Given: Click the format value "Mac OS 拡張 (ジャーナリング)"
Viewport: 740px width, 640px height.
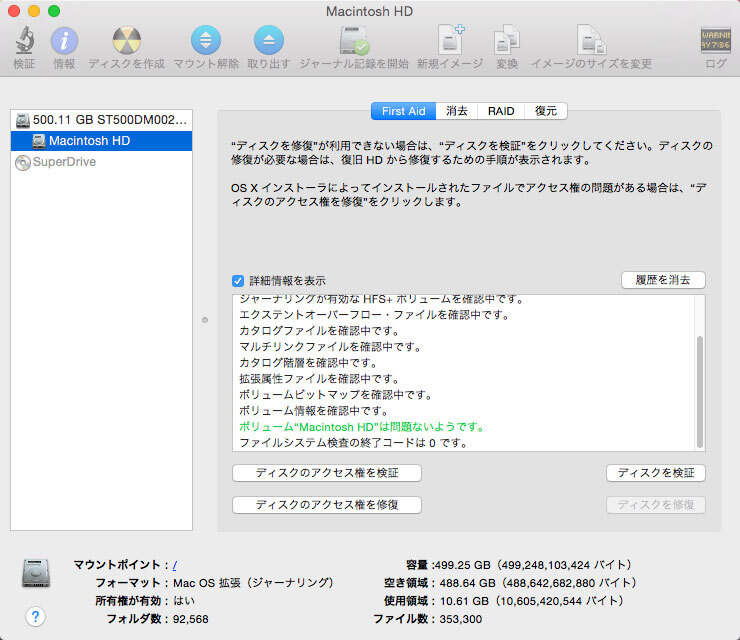Looking at the screenshot, I should (253, 583).
